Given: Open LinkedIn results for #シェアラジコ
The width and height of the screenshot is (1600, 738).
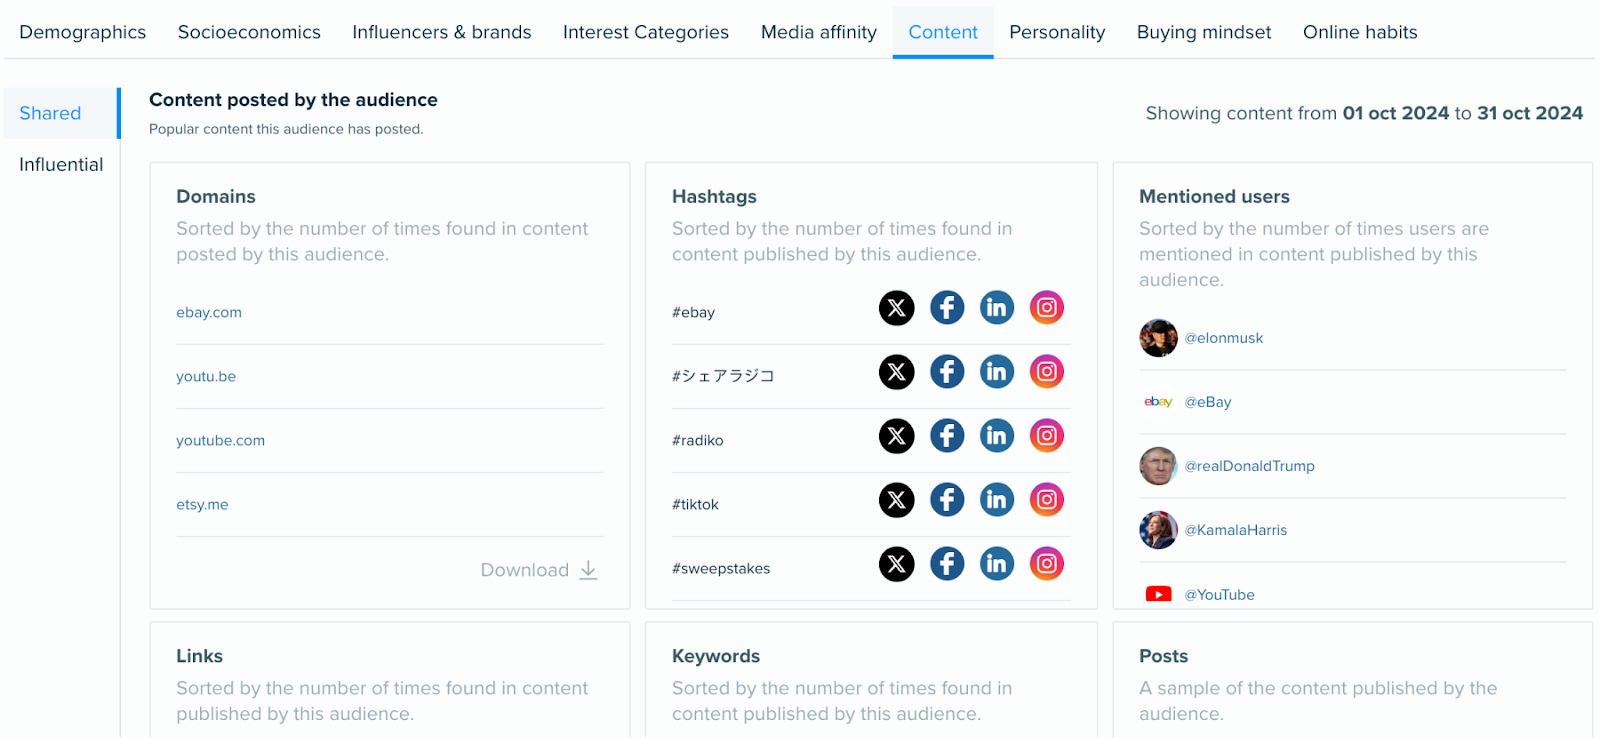Looking at the screenshot, I should tap(996, 371).
